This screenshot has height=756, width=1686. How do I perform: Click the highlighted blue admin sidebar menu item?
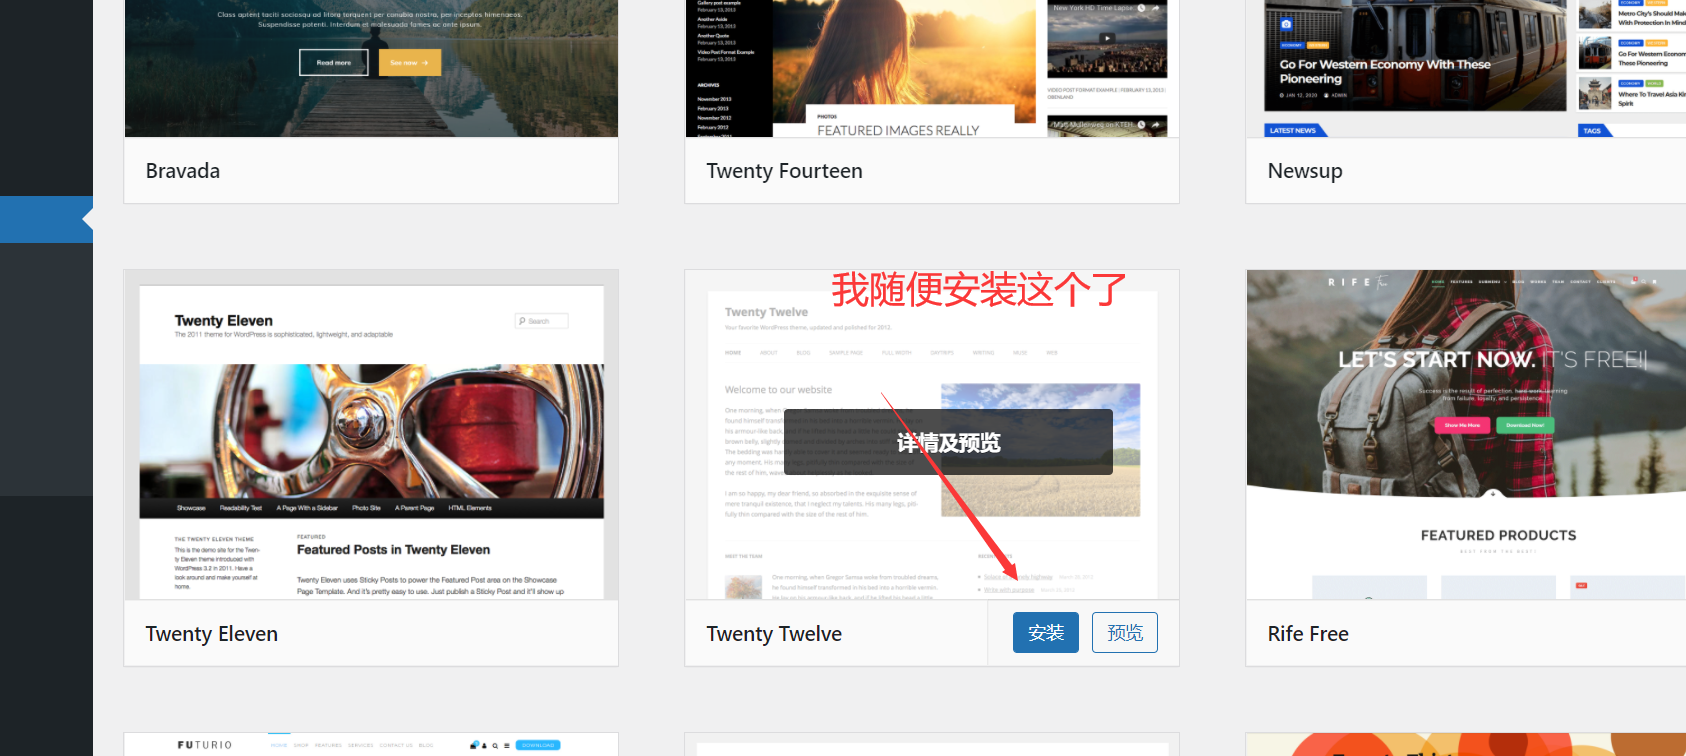[46, 219]
